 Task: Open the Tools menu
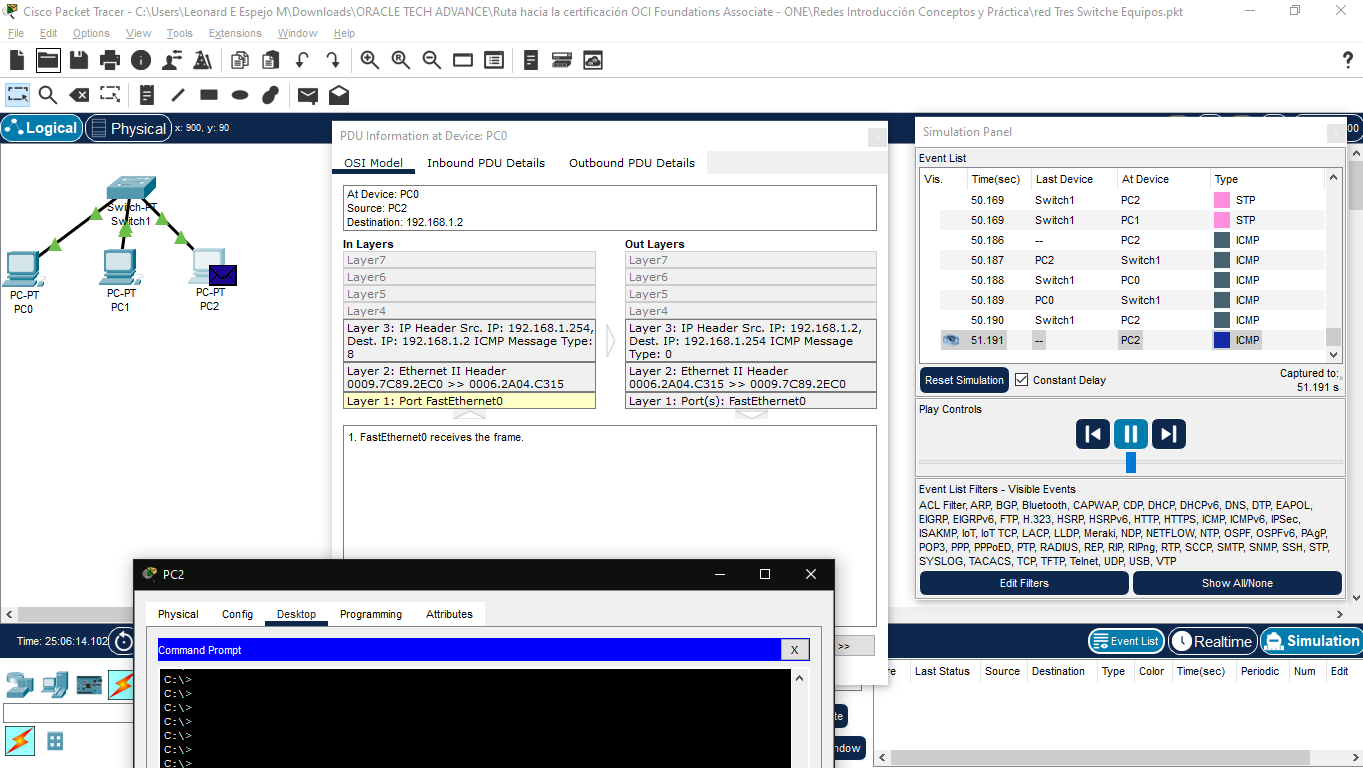tap(180, 33)
